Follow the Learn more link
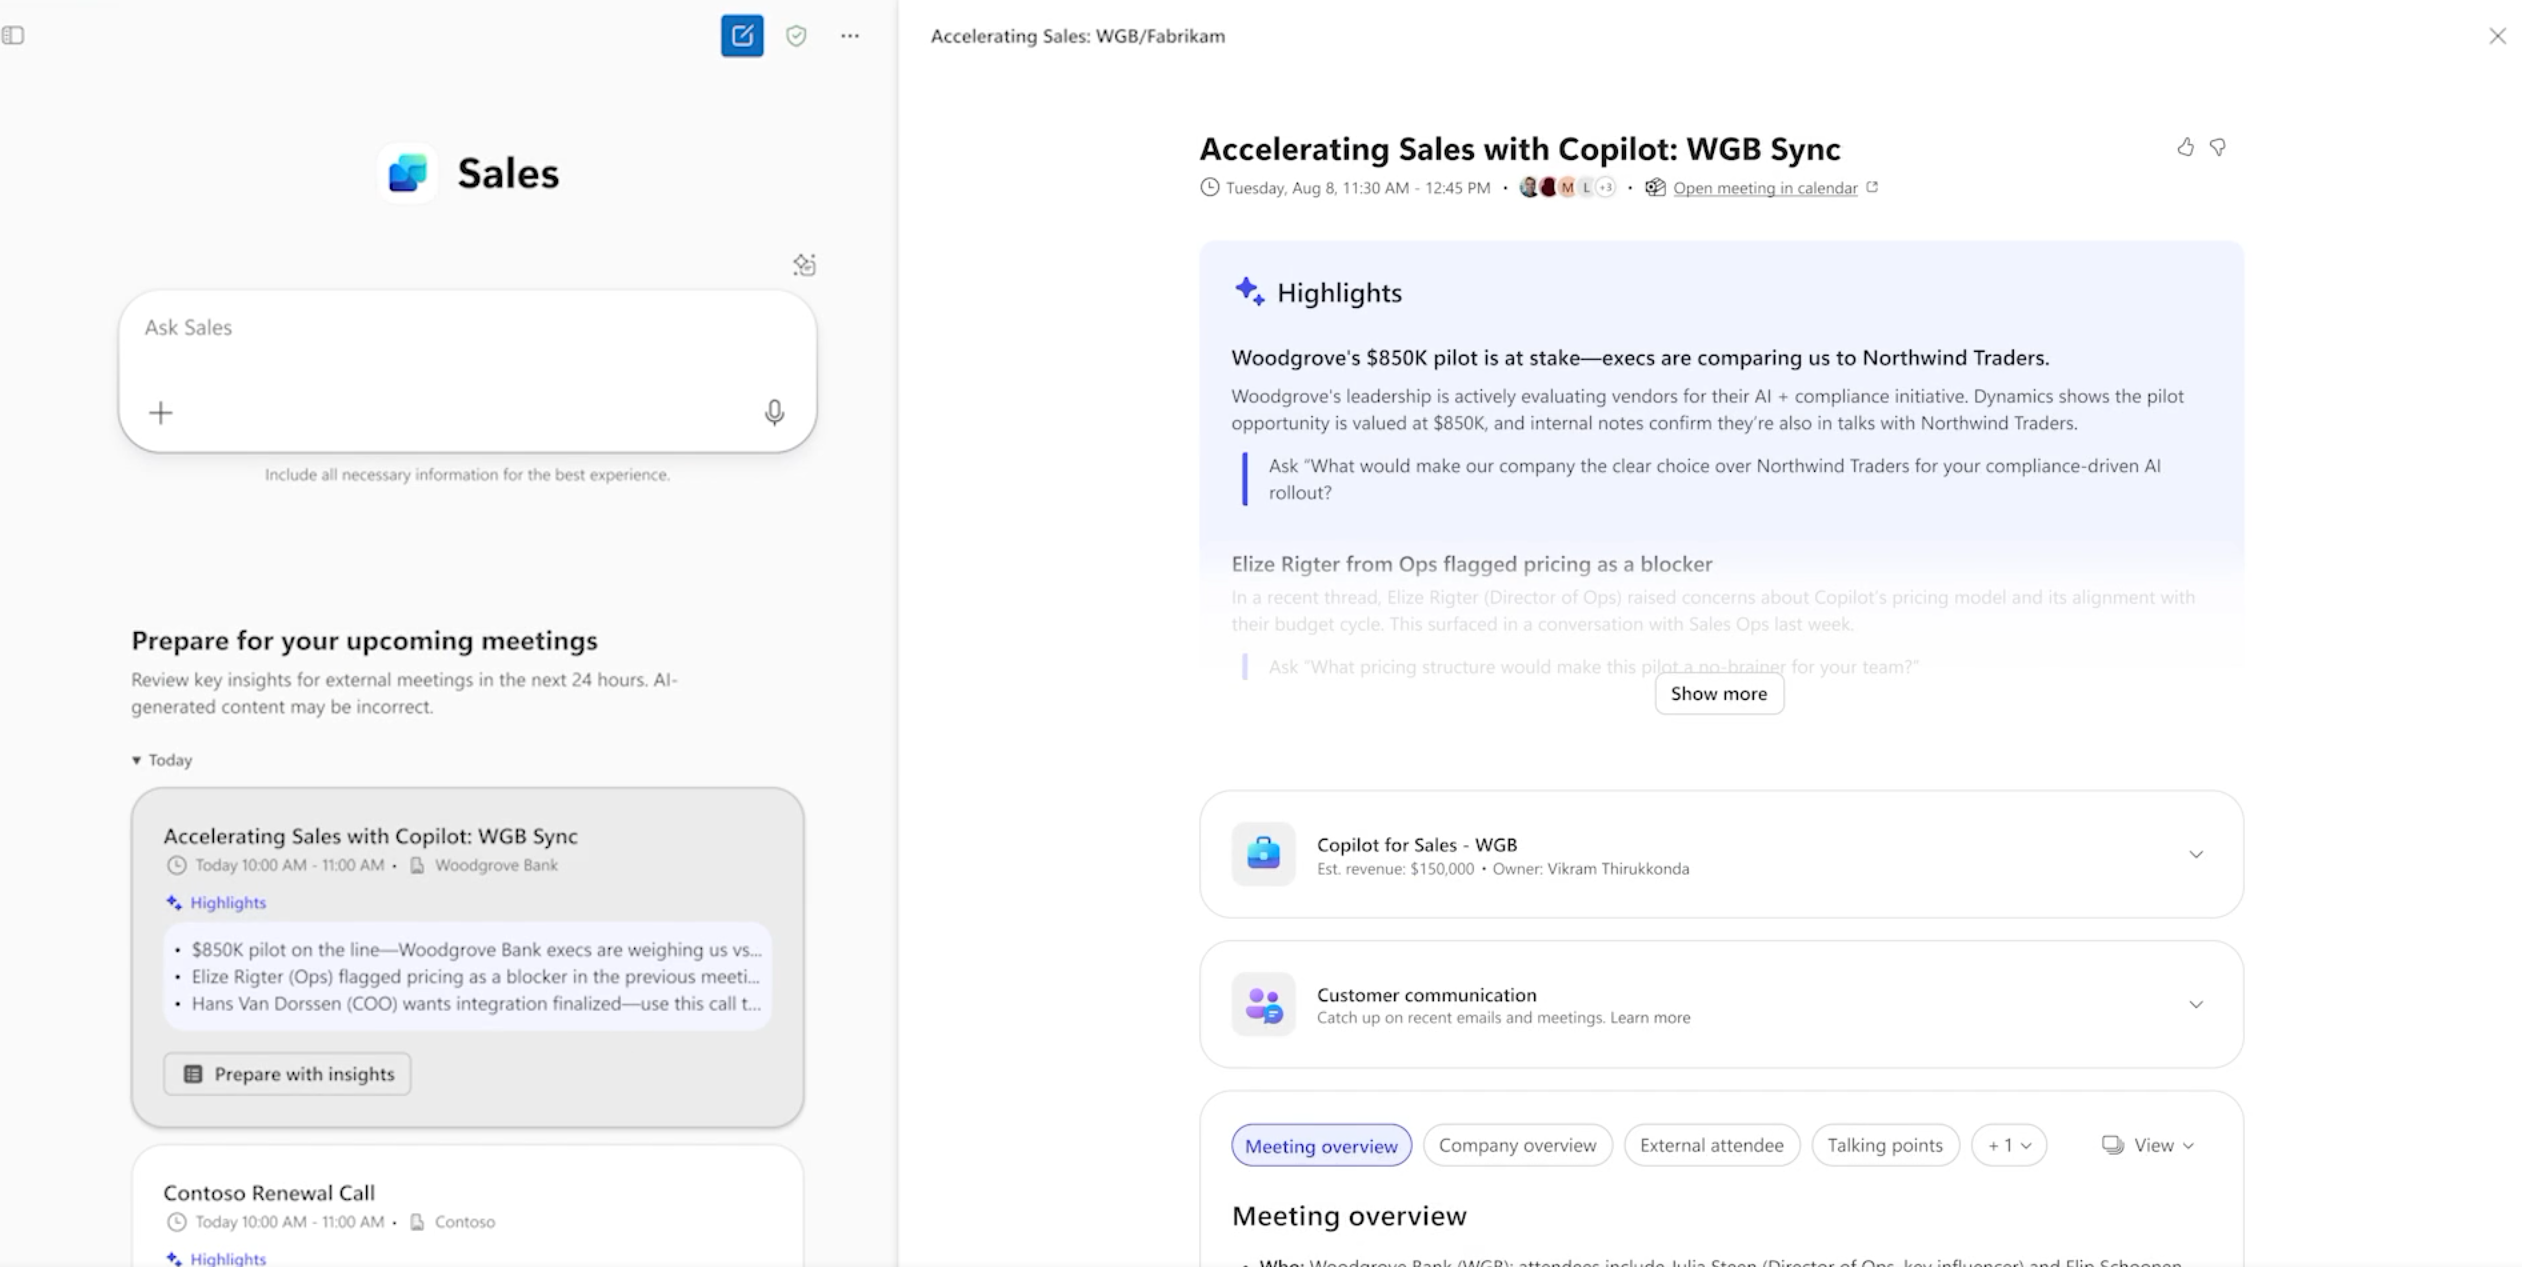The image size is (2522, 1267). pos(1650,1018)
